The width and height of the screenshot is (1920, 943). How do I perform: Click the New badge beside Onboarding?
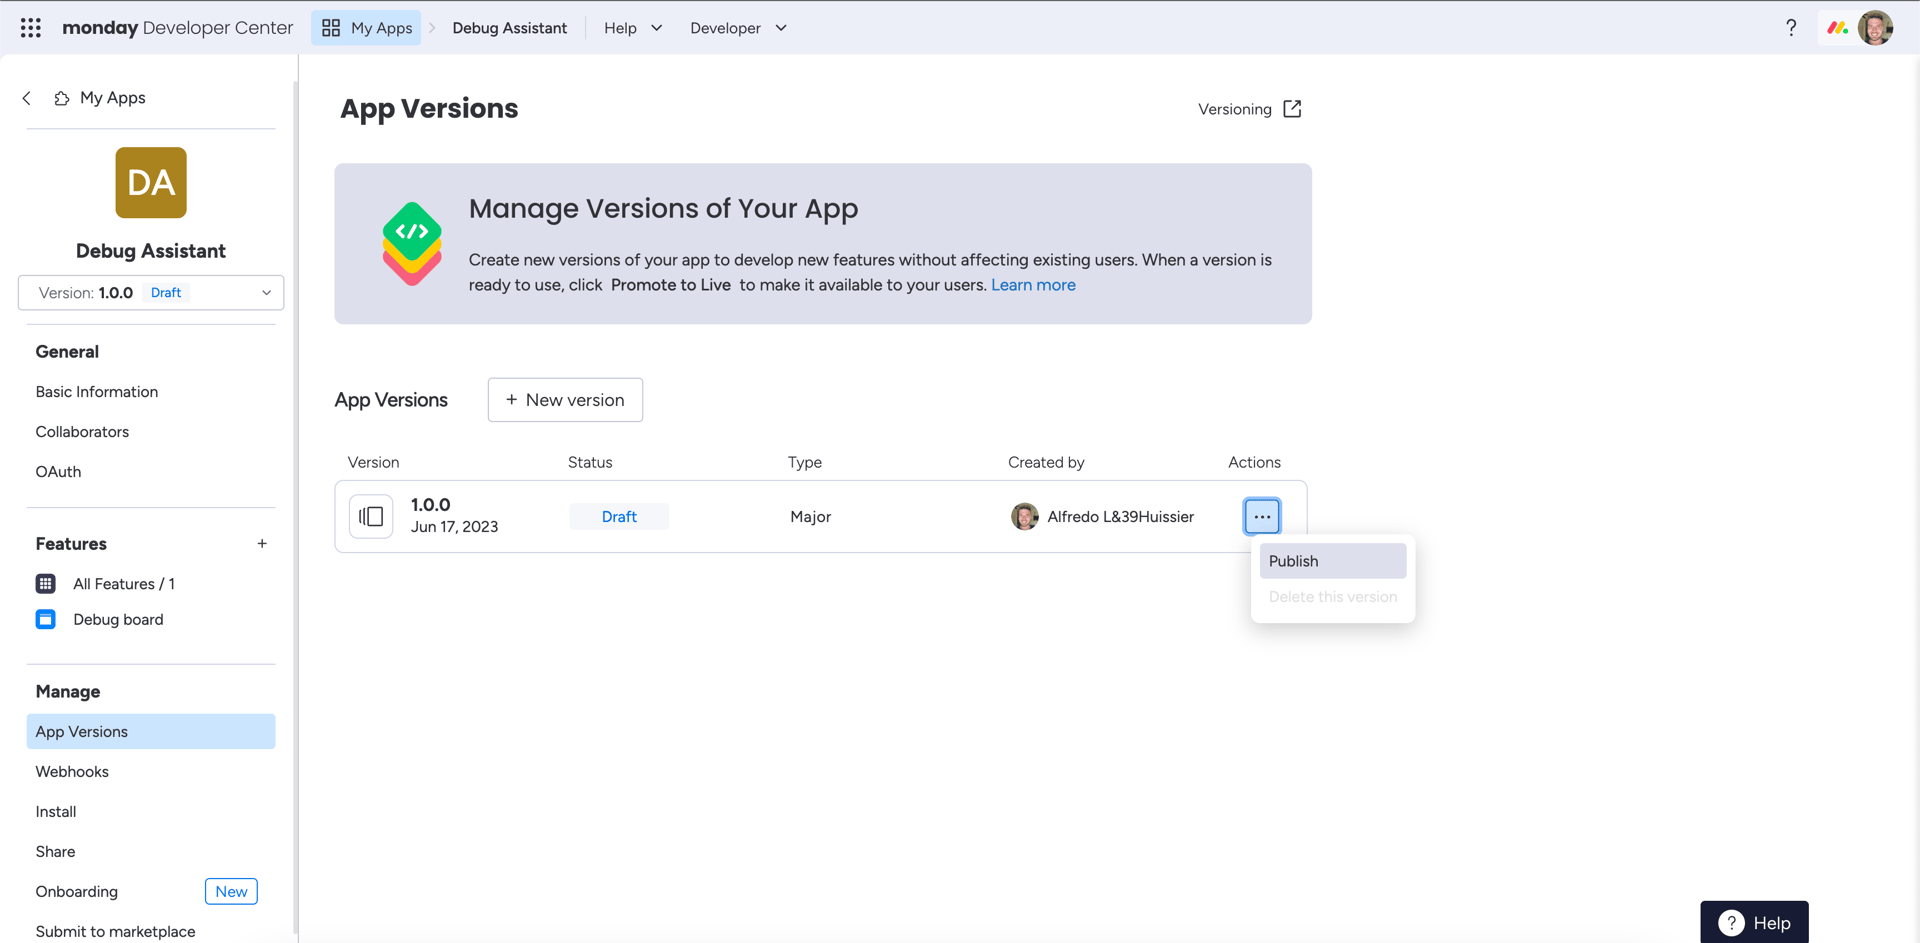coord(231,892)
